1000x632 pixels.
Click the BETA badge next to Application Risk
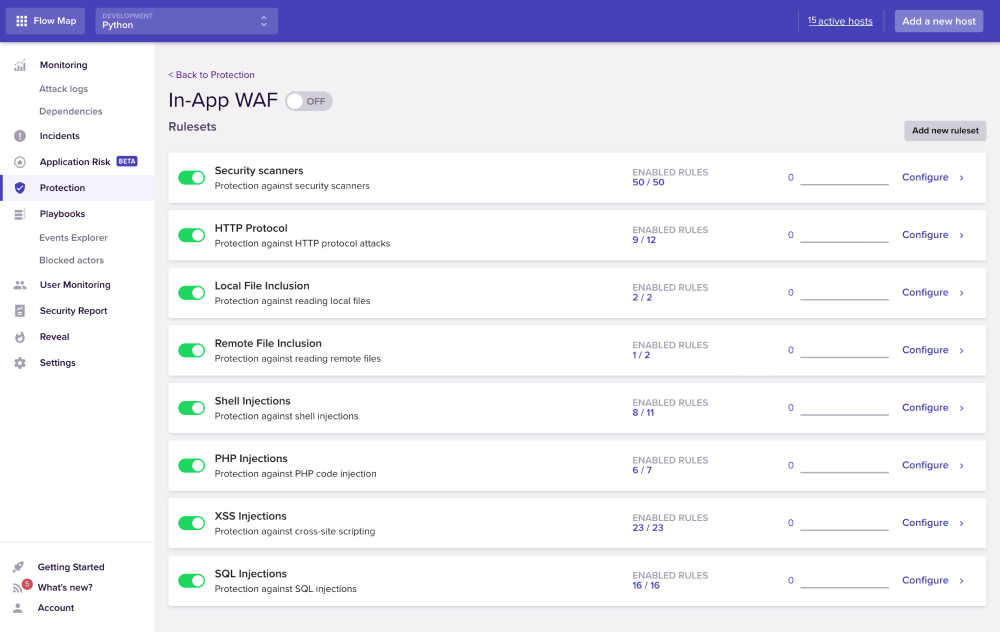[127, 161]
